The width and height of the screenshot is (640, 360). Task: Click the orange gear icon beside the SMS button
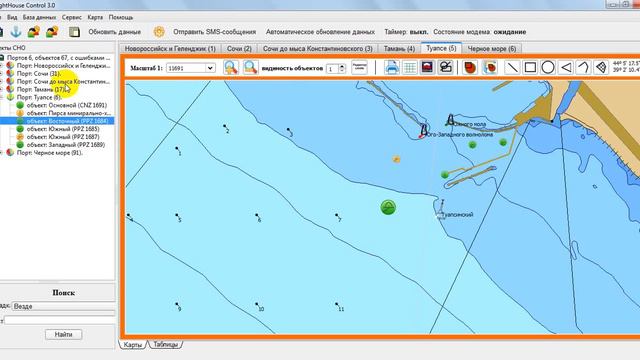click(x=159, y=32)
